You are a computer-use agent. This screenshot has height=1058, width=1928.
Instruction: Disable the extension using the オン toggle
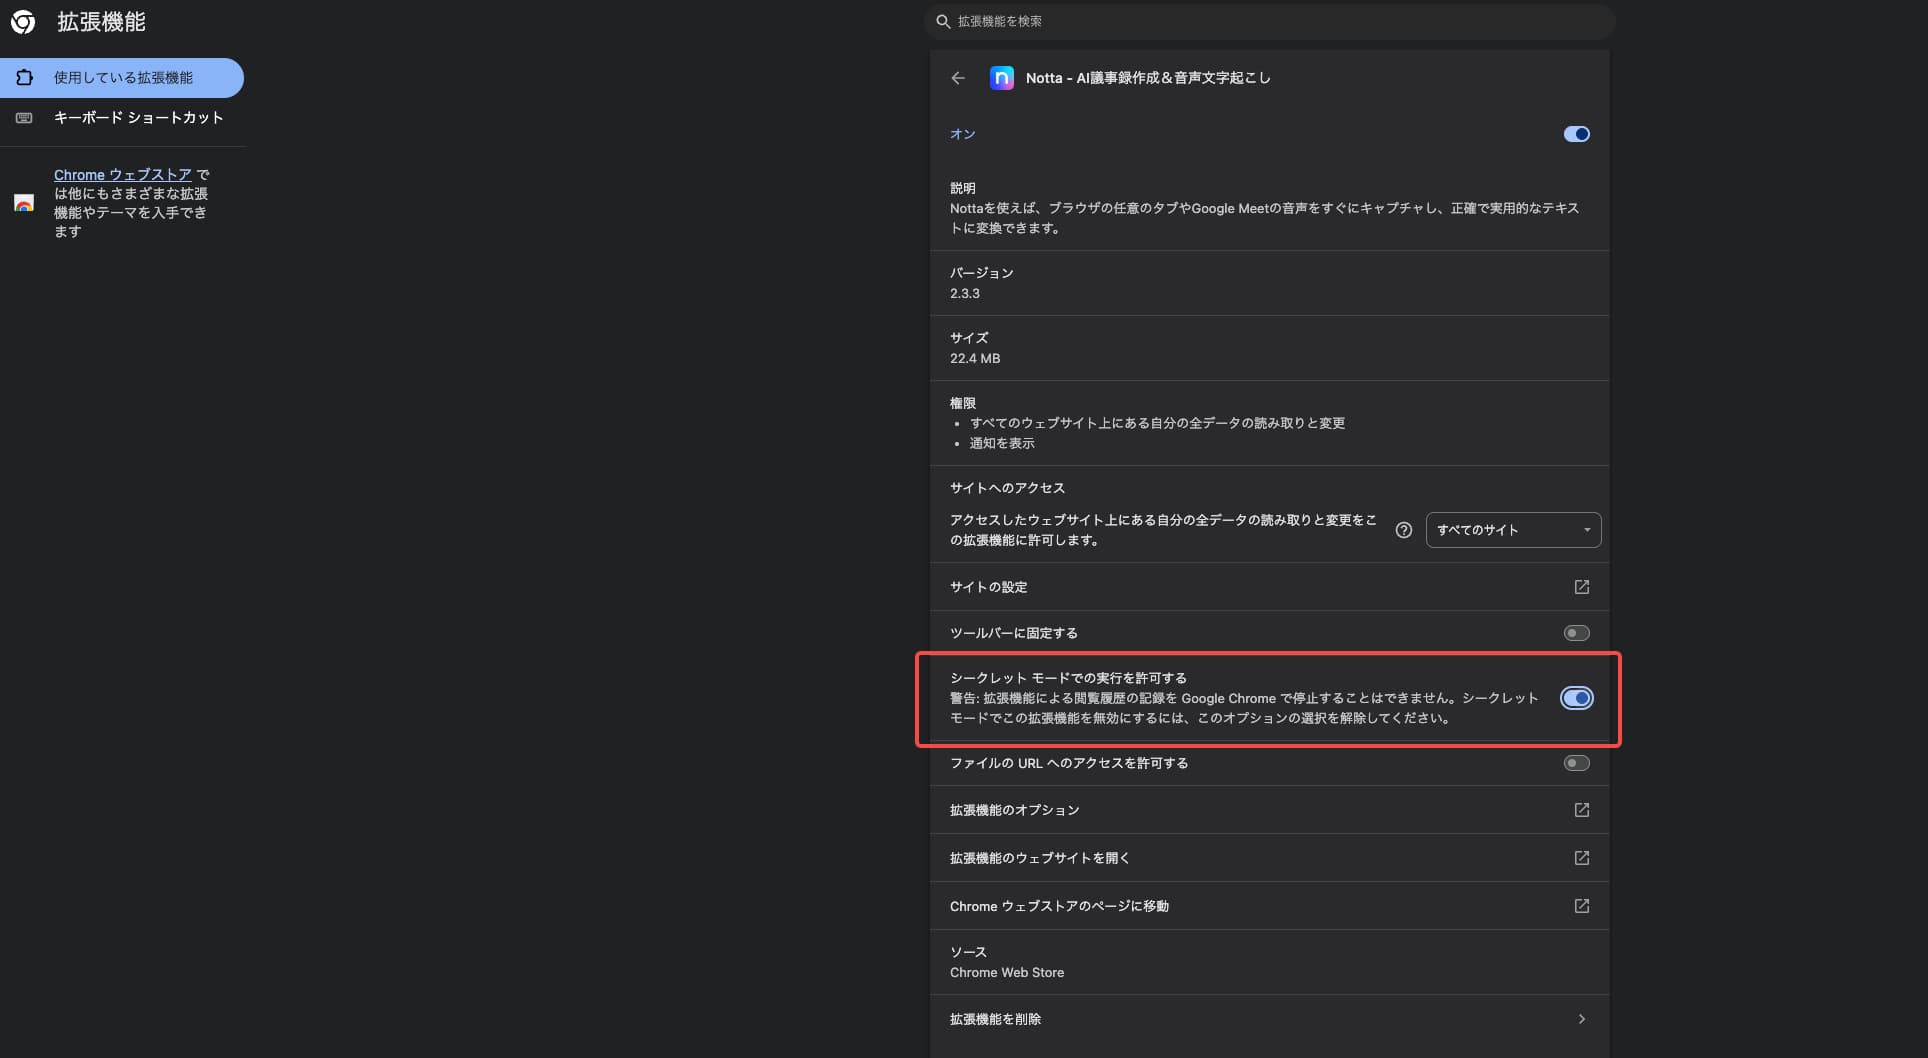pos(1576,133)
